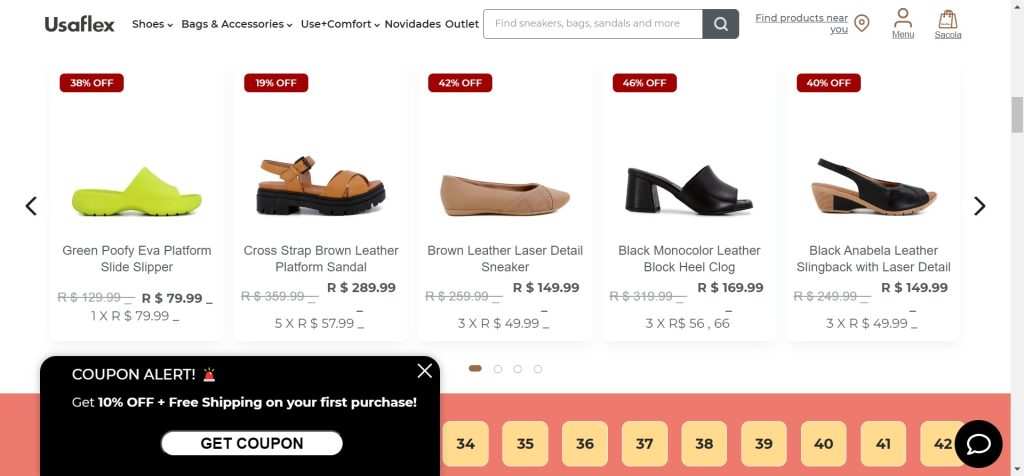Viewport: 1024px width, 476px height.
Task: Choose shoe size 38 swatch
Action: [x=705, y=444]
